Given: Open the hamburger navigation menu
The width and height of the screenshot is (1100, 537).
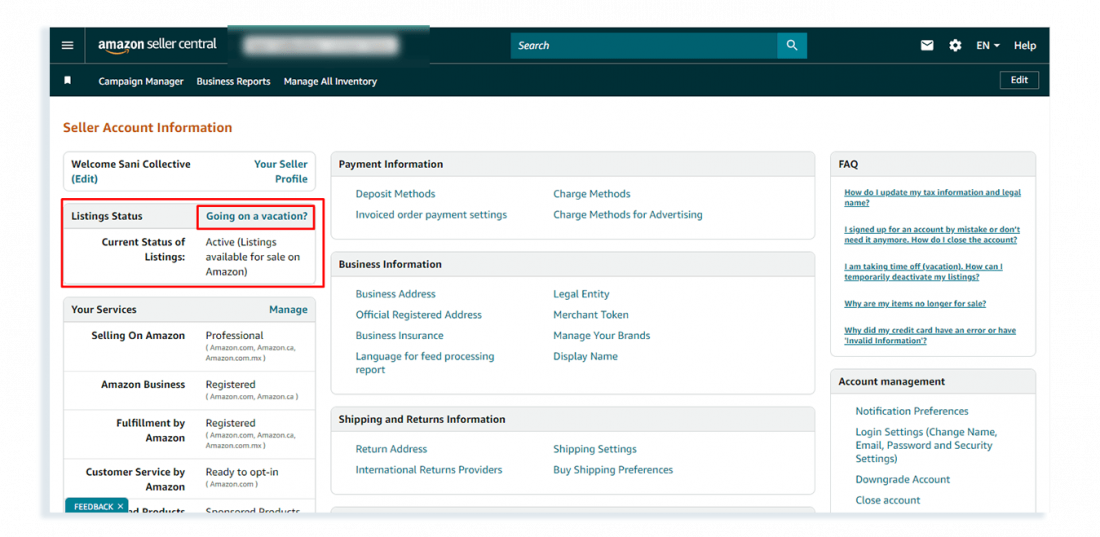Looking at the screenshot, I should click(67, 46).
